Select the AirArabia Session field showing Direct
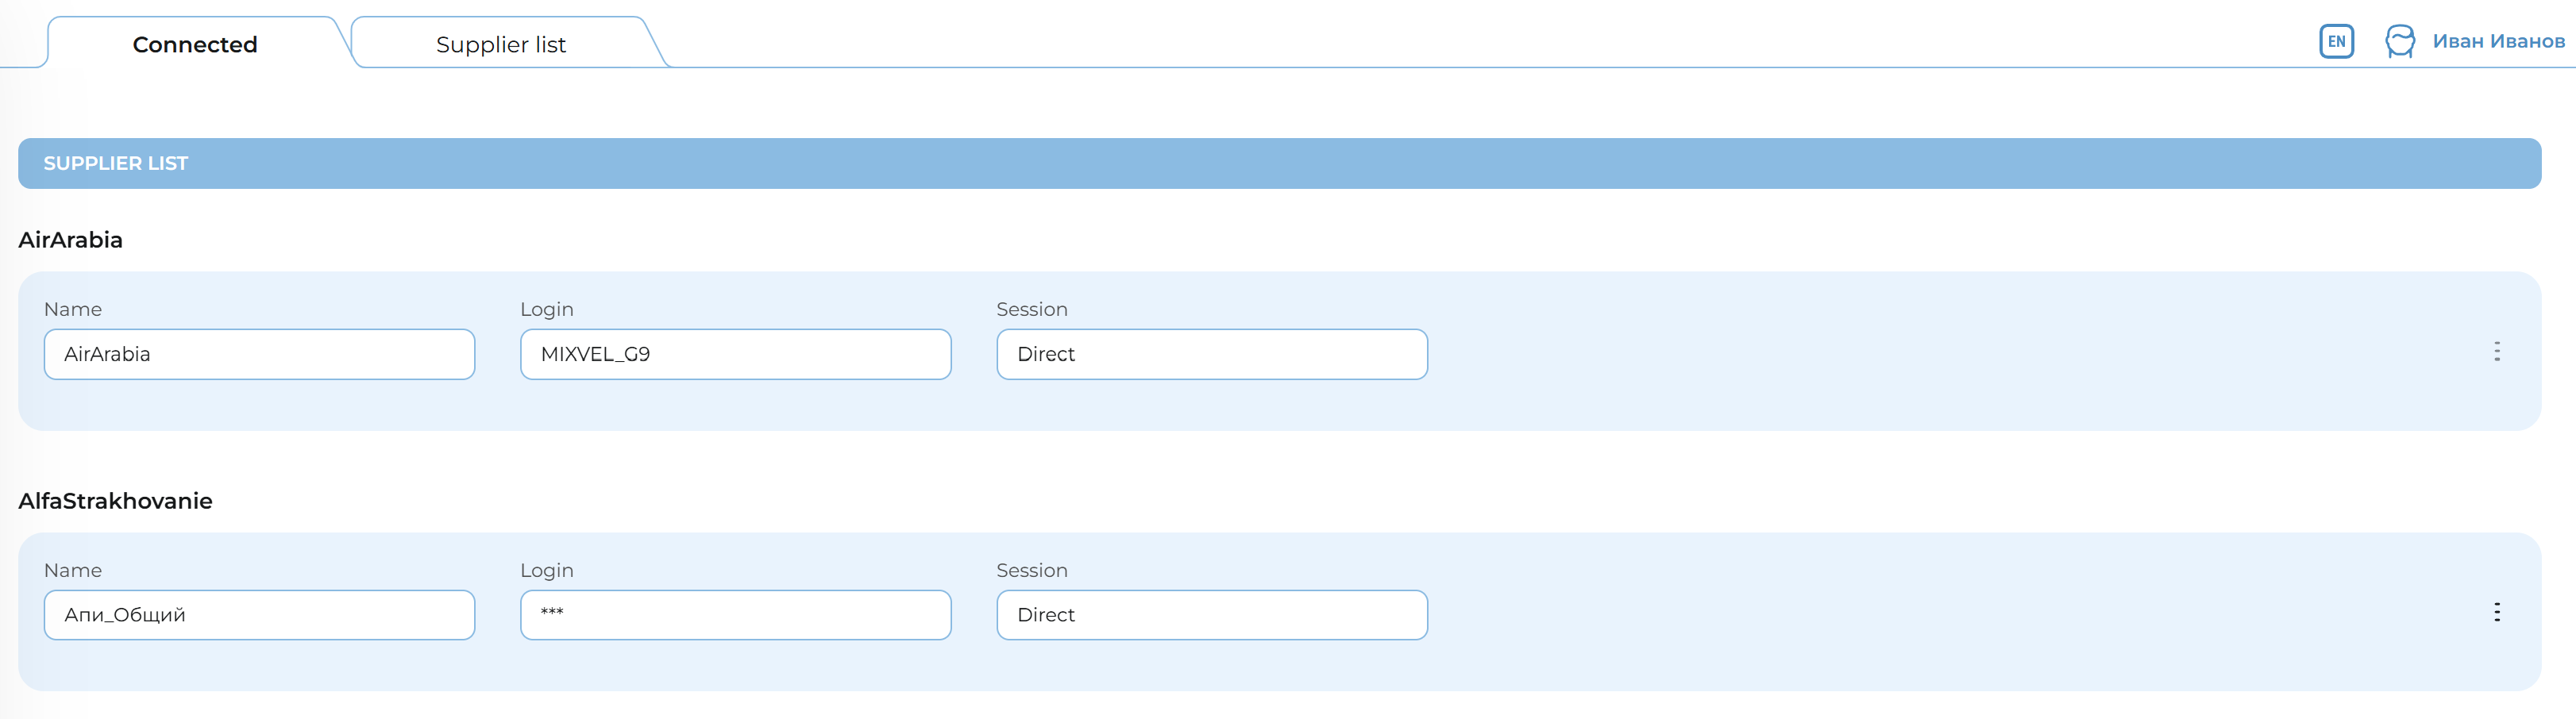The image size is (2576, 719). (1211, 354)
